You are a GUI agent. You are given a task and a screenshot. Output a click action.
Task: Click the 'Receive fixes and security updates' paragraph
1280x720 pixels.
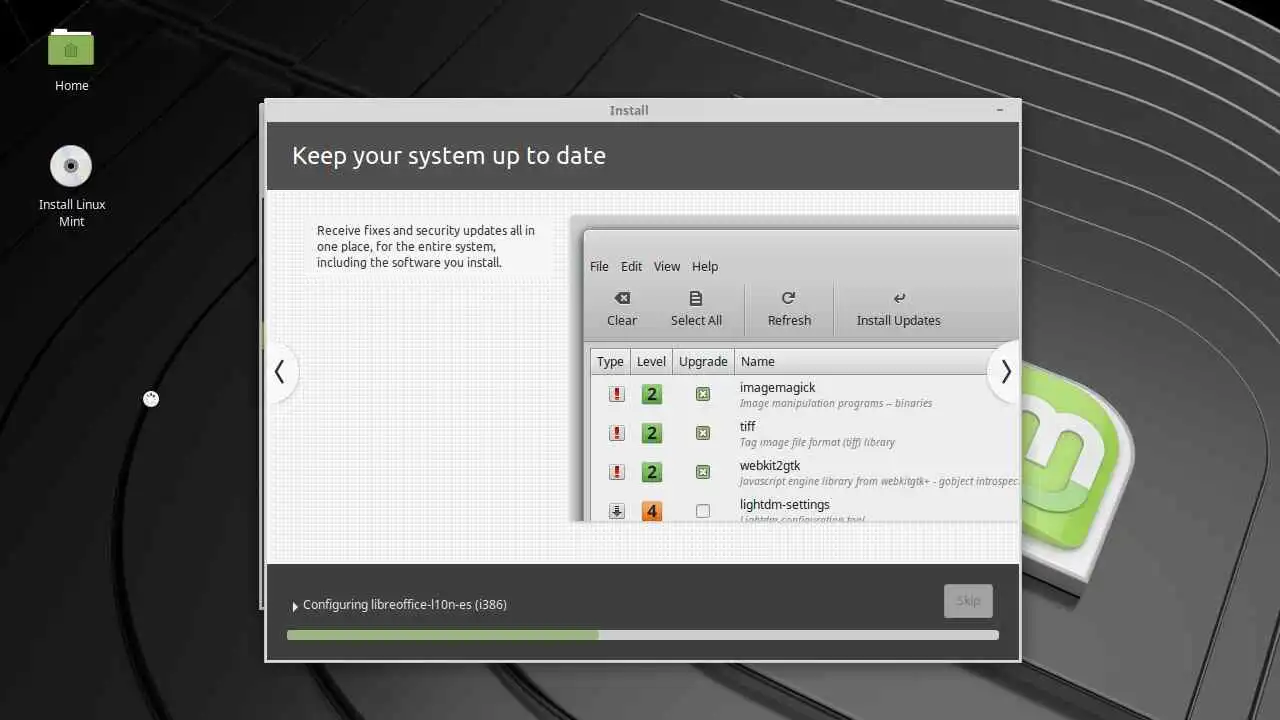426,246
